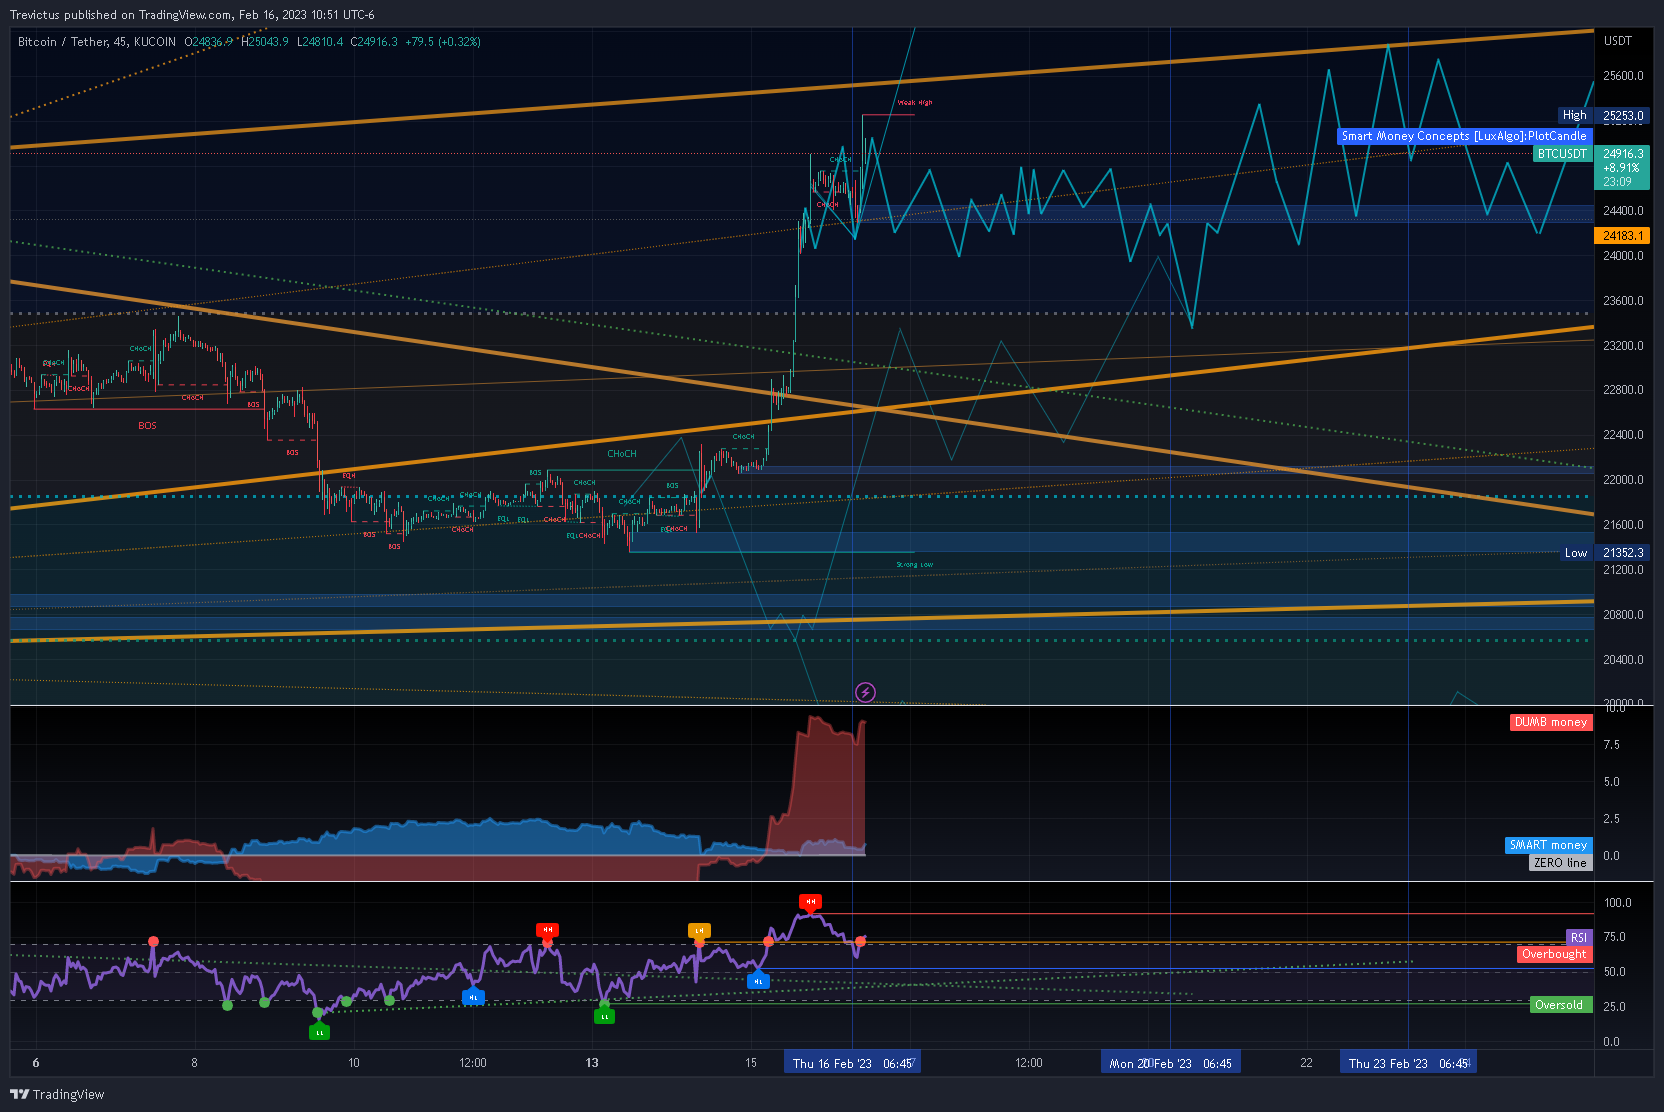Click the Weak High label on chart

(x=915, y=103)
